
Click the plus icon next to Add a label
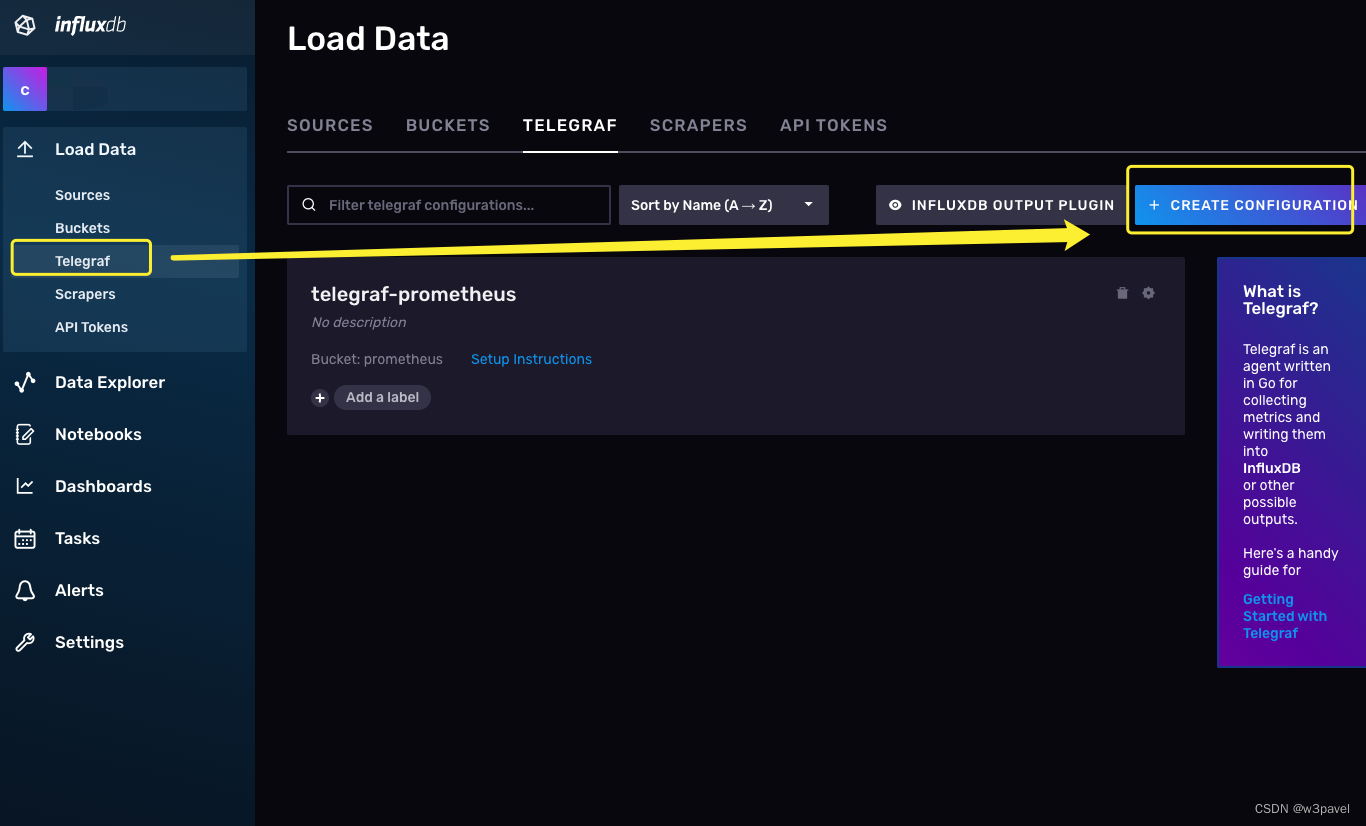coord(319,397)
